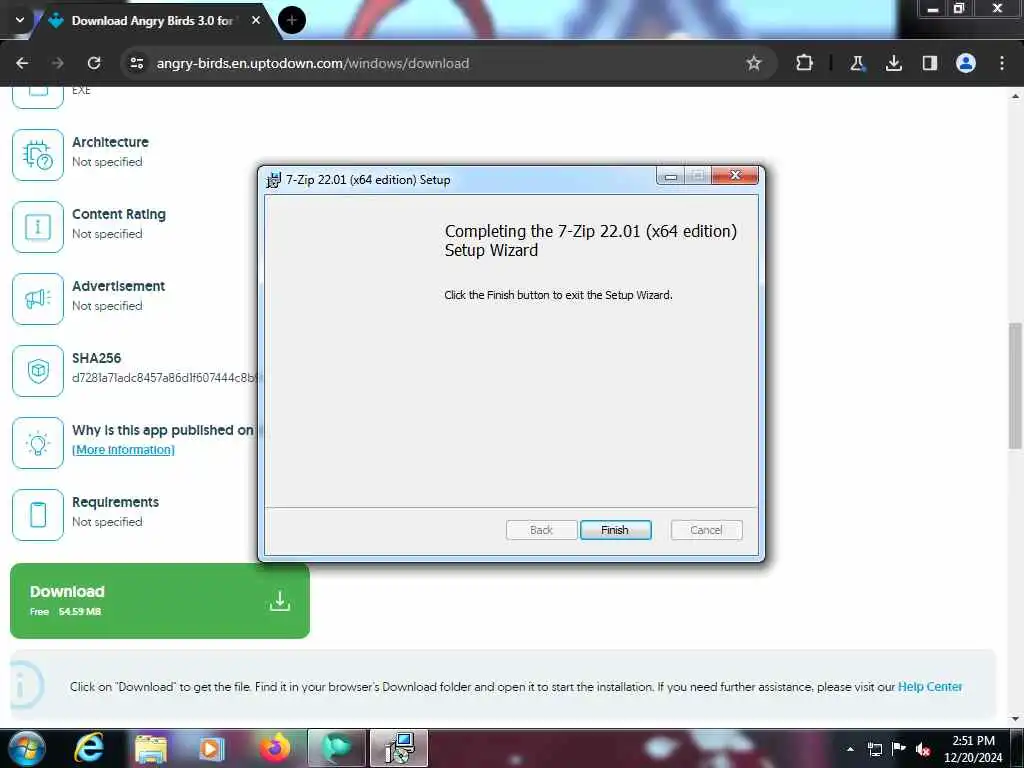The width and height of the screenshot is (1024, 768).
Task: Click the muted volume tray icon
Action: click(x=923, y=749)
